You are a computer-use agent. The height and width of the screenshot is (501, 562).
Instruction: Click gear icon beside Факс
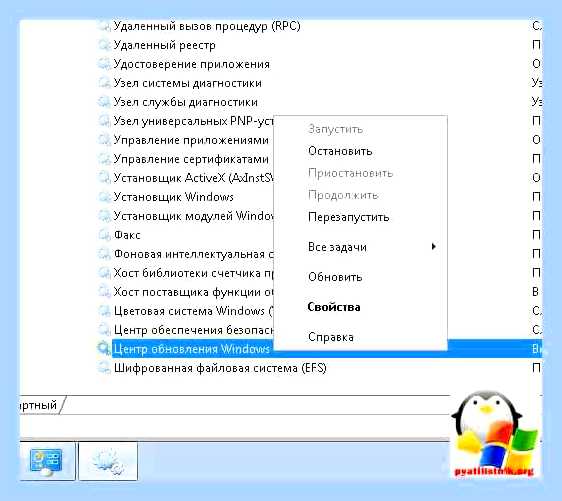104,235
